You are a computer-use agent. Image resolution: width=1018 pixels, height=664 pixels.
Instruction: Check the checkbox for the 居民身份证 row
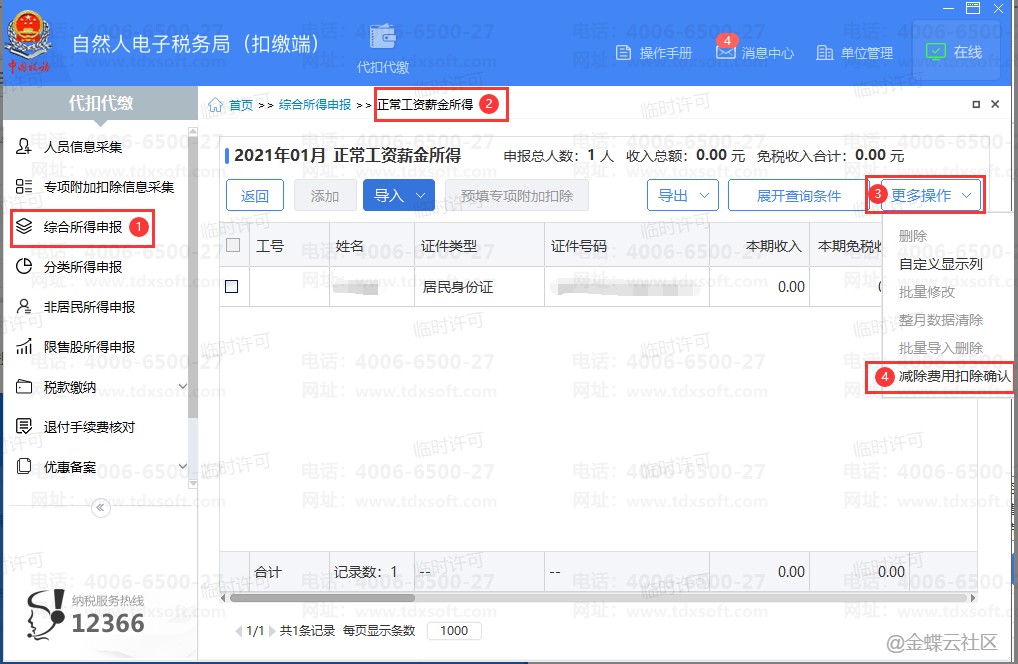(232, 287)
